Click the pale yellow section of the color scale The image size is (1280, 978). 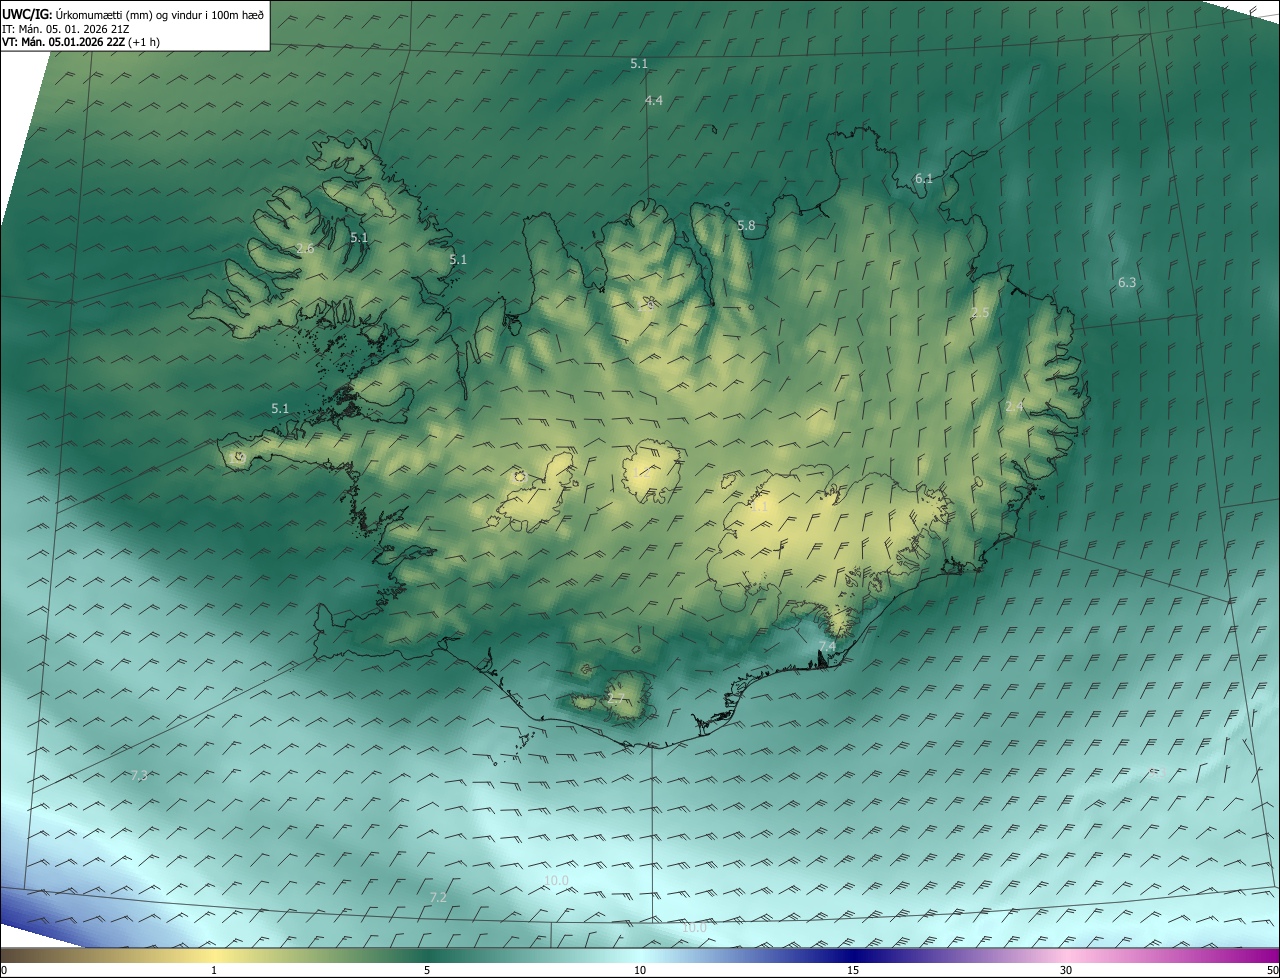[x=214, y=955]
